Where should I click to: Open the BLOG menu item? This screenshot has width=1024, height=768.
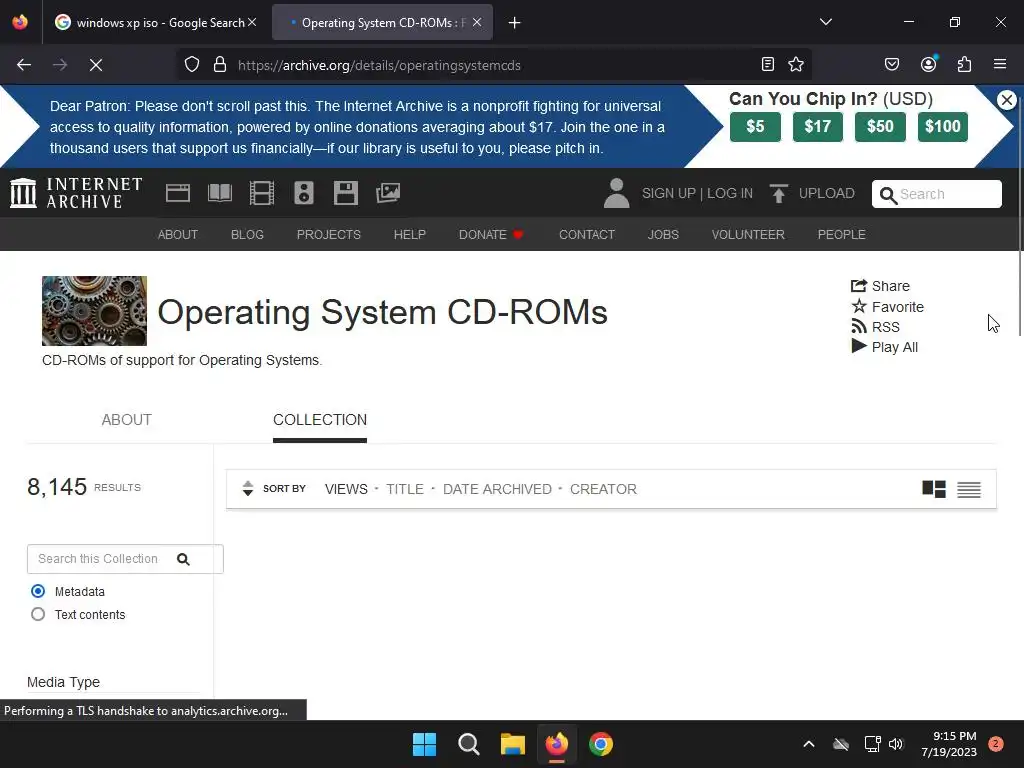248,234
